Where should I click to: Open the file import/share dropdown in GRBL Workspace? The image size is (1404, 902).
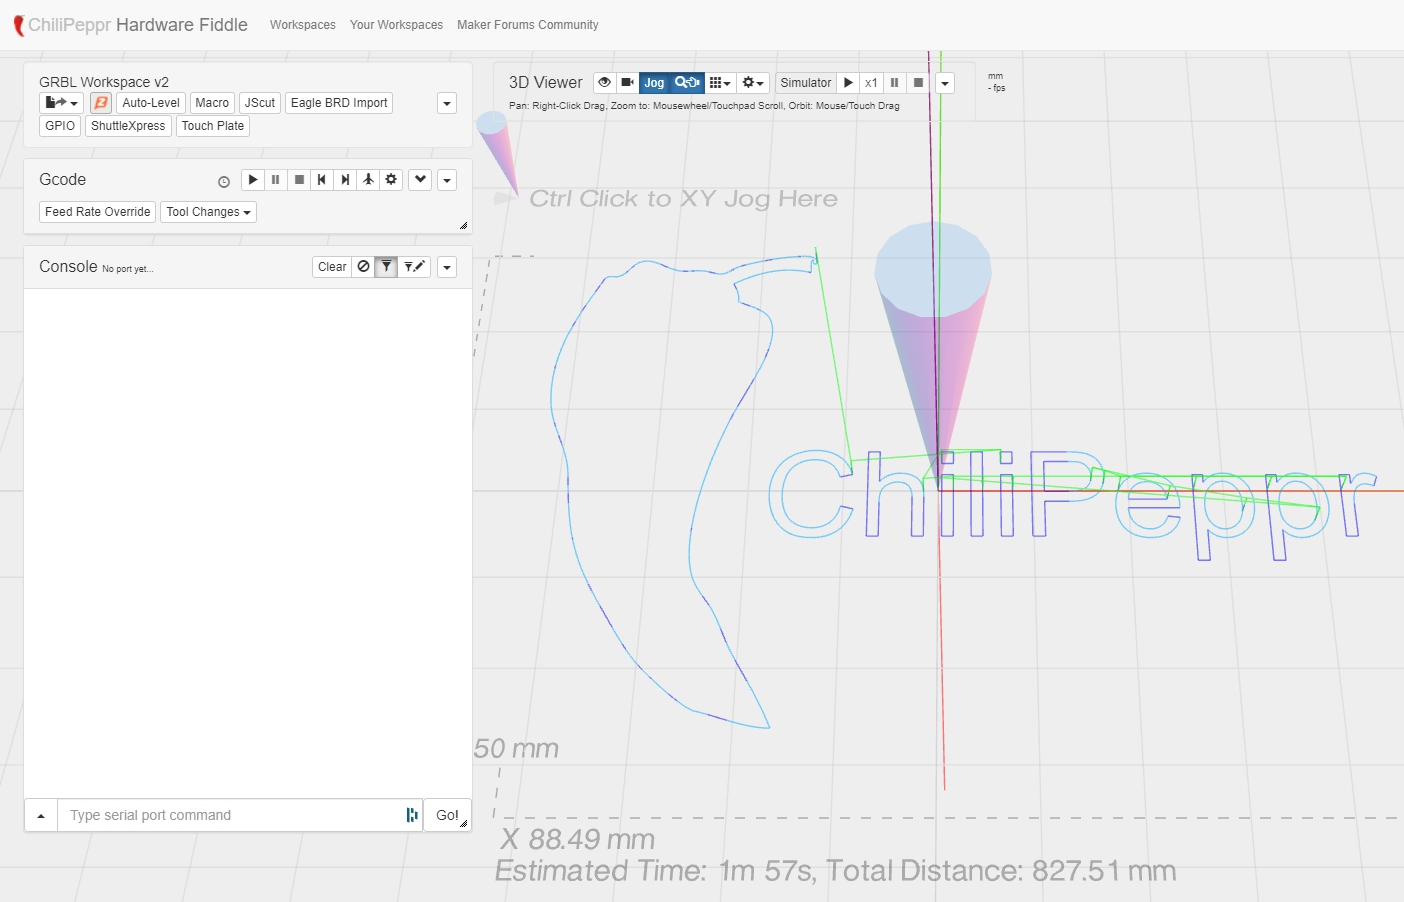click(x=61, y=103)
